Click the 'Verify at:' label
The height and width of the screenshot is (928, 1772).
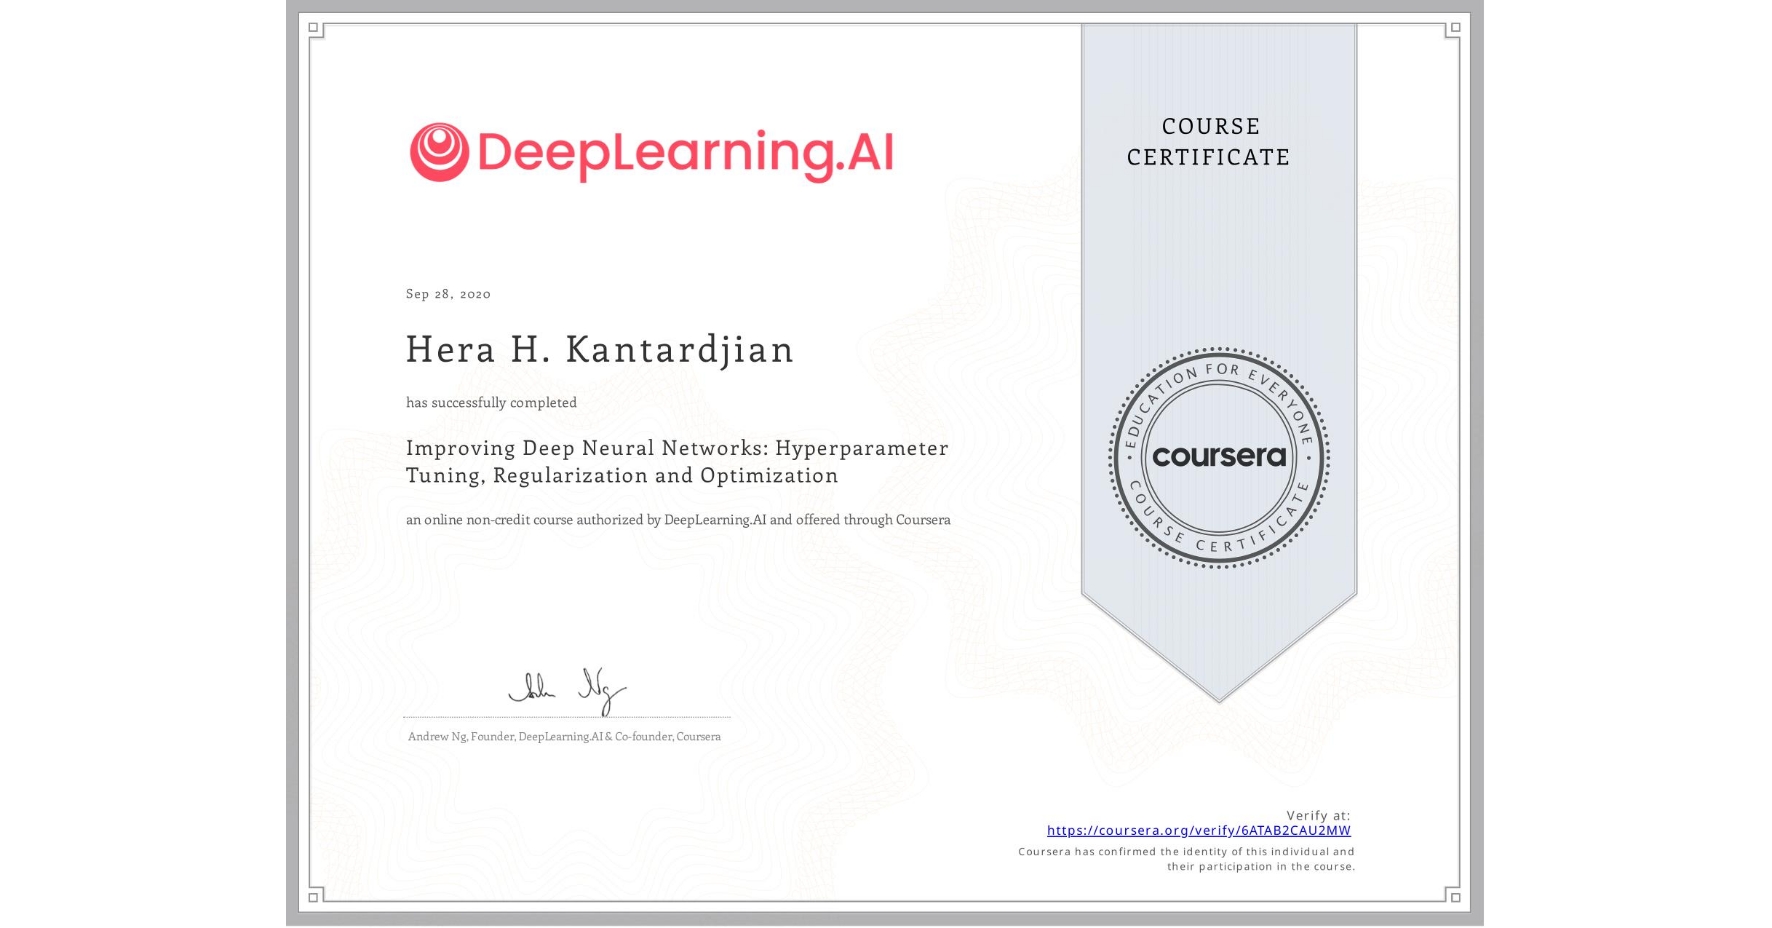pyautogui.click(x=1316, y=813)
